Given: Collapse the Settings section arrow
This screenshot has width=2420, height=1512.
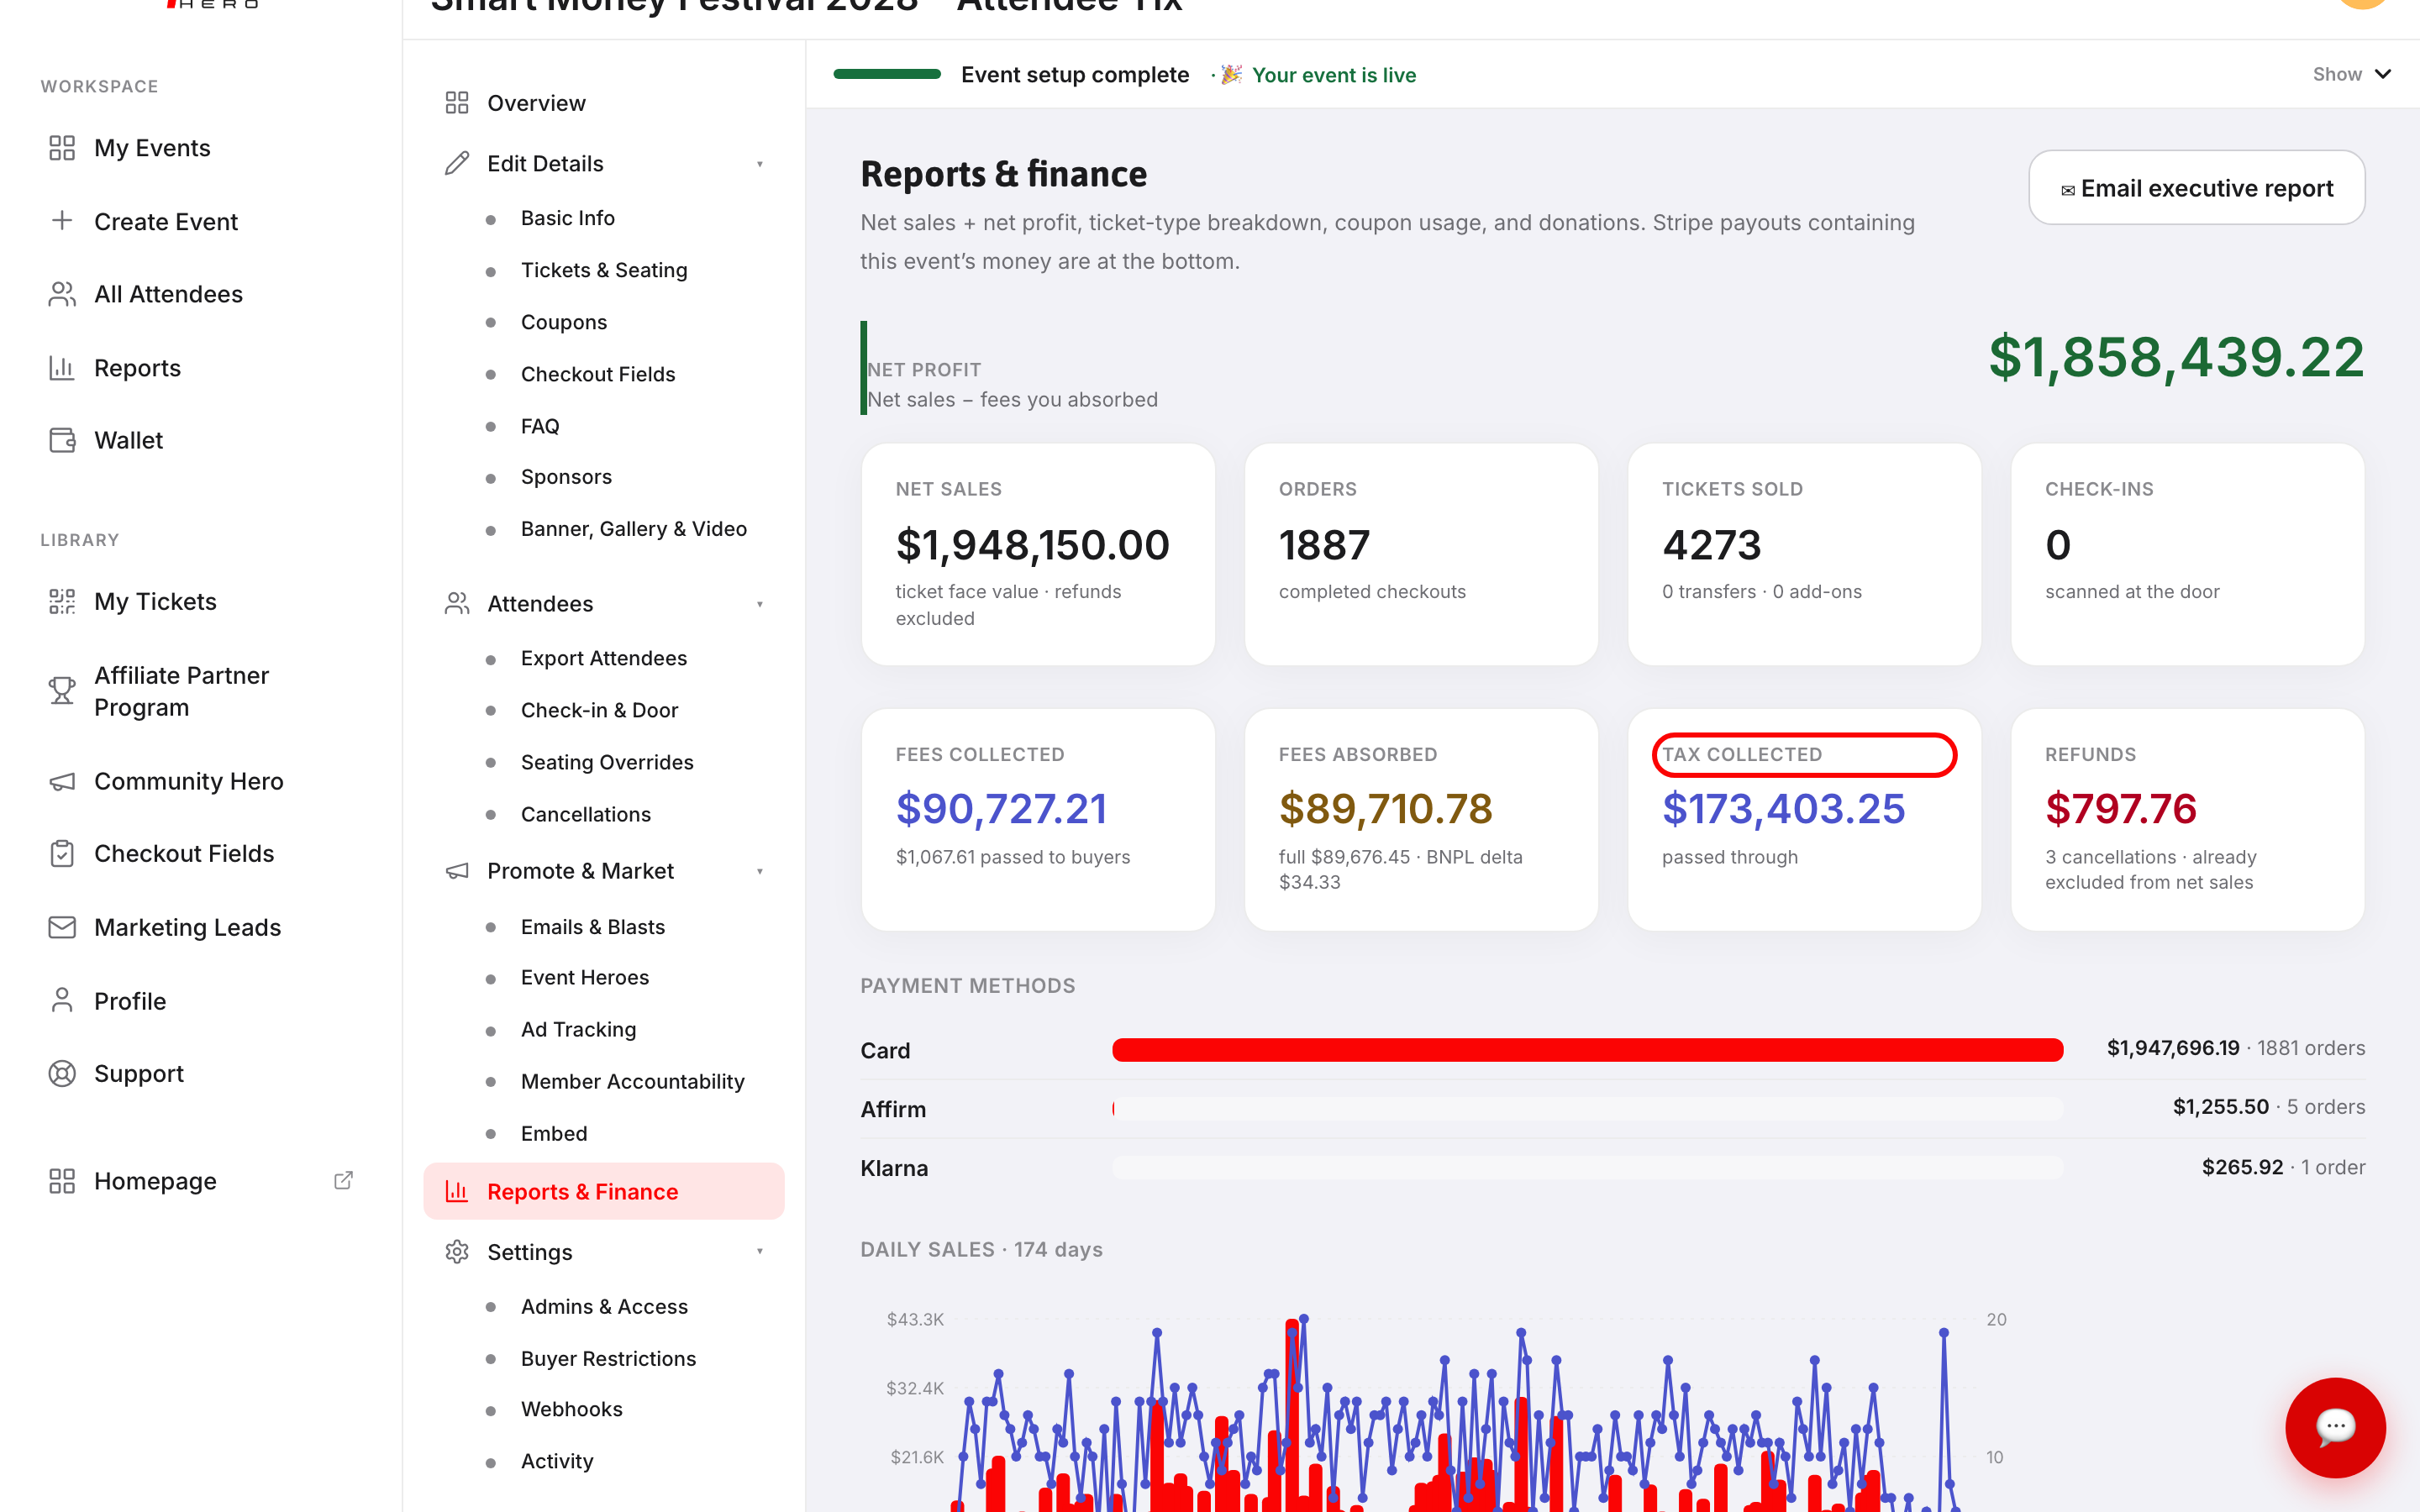Looking at the screenshot, I should [760, 1252].
